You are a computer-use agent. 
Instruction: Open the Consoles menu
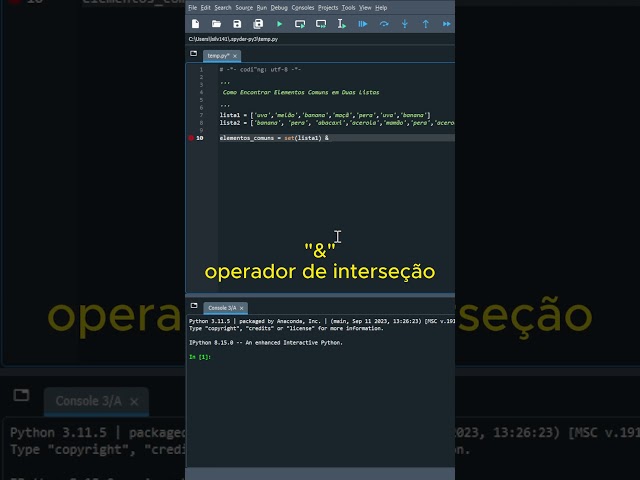[302, 8]
